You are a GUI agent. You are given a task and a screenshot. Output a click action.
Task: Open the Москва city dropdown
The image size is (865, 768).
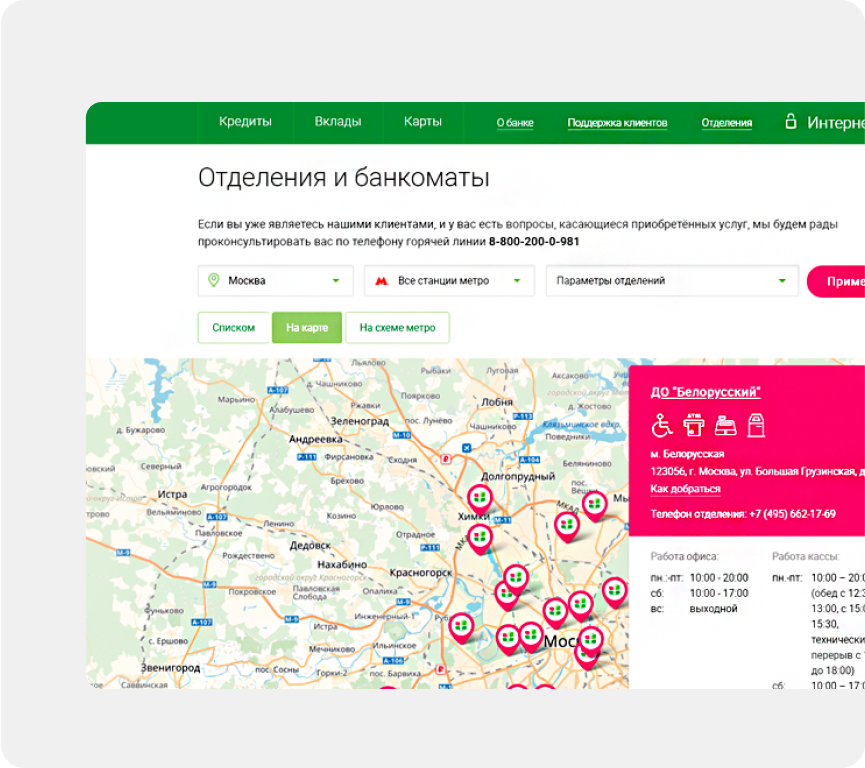[273, 281]
